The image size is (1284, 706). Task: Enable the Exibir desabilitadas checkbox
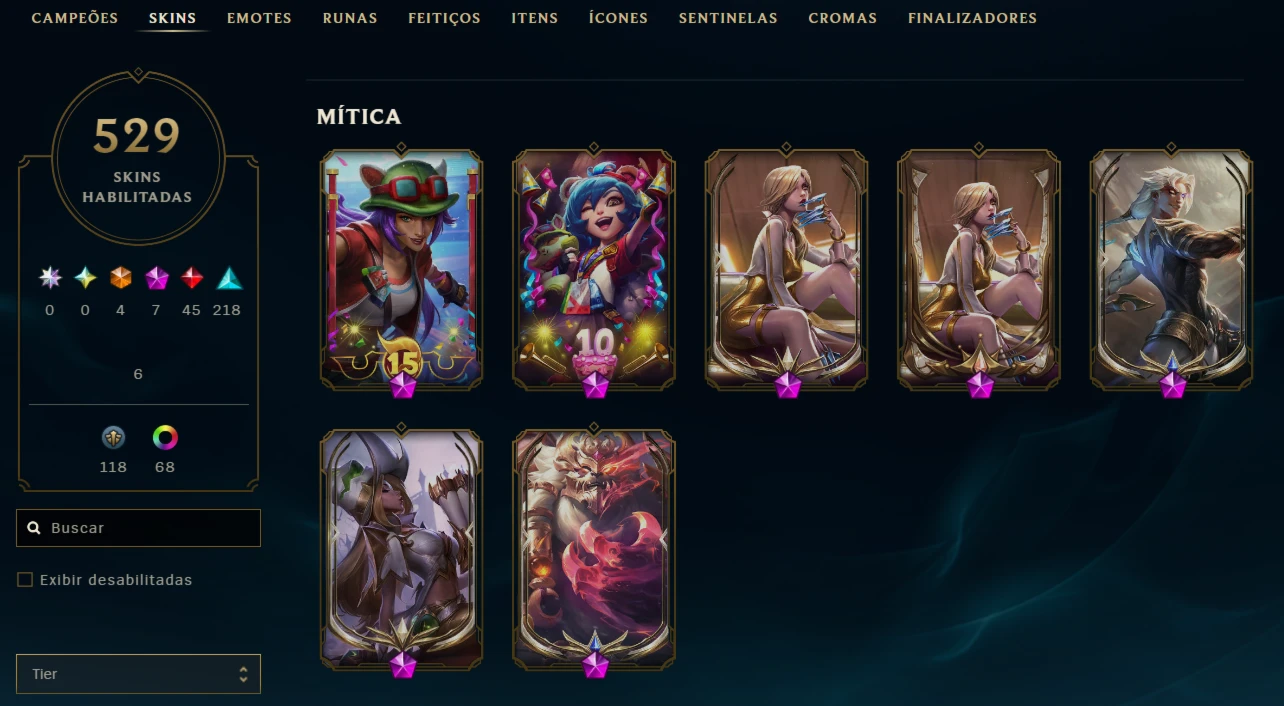(25, 580)
